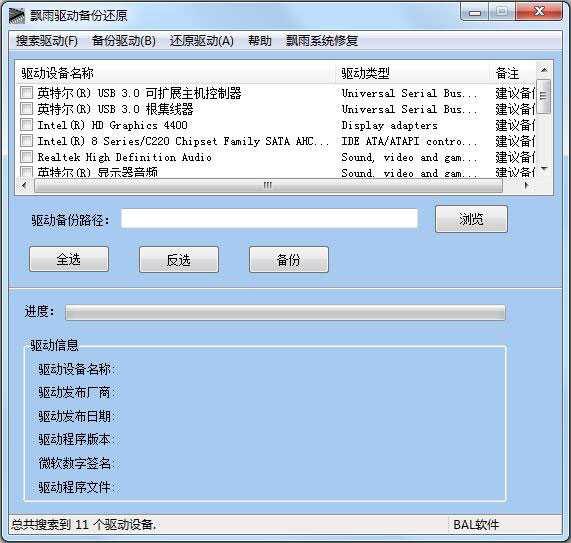Tick the Intel(R) HD Graphics 4400 checkbox
Image resolution: width=571 pixels, height=543 pixels.
(26, 125)
